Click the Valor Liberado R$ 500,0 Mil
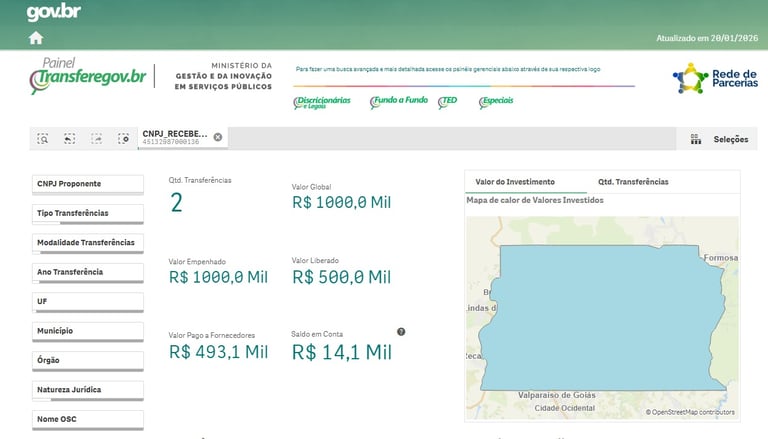The width and height of the screenshot is (768, 439). coord(341,277)
